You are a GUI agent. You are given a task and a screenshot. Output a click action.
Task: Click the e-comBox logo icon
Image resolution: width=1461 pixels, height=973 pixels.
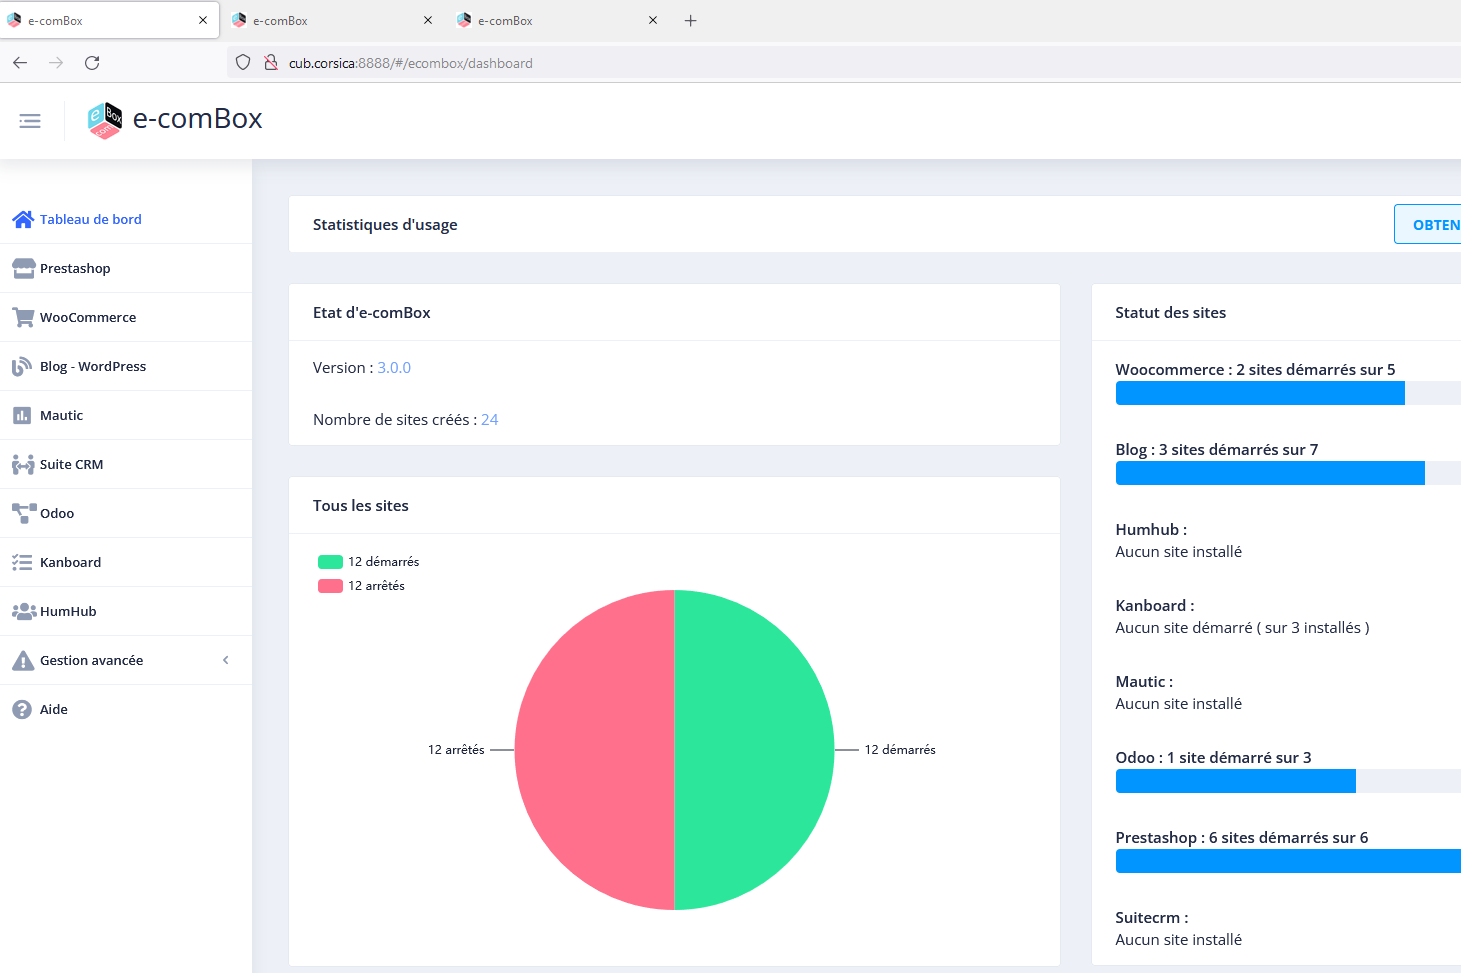pyautogui.click(x=105, y=120)
